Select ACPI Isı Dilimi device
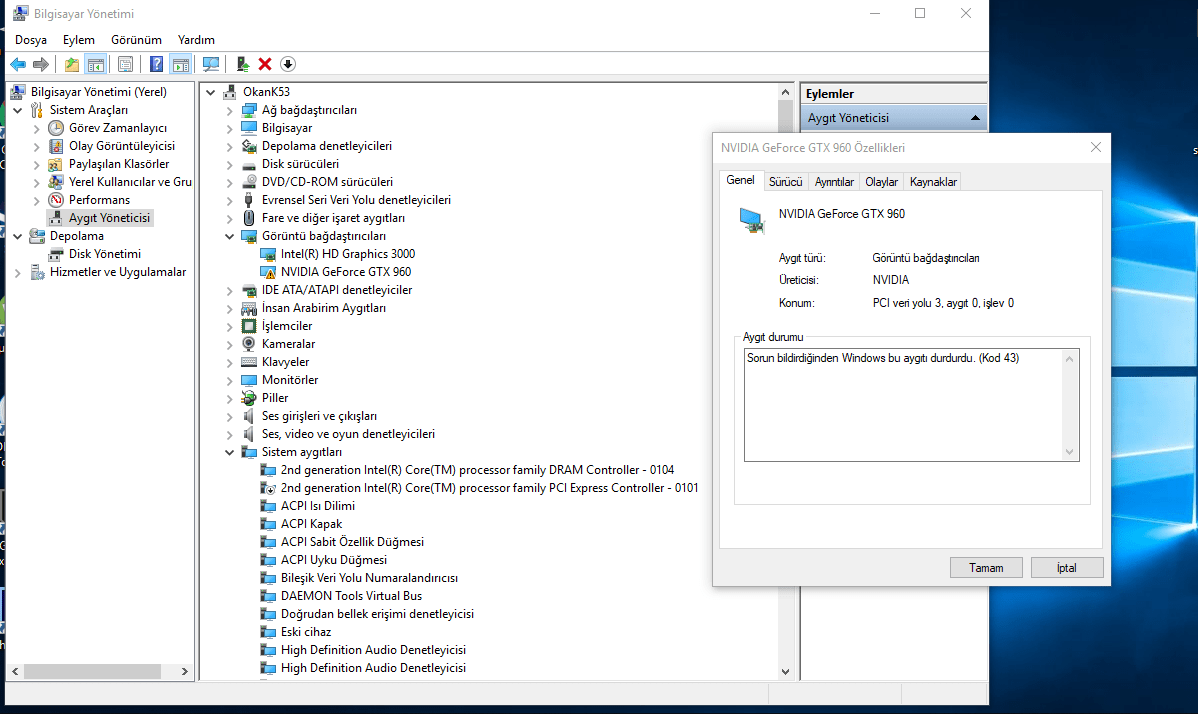The width and height of the screenshot is (1198, 714). point(317,506)
